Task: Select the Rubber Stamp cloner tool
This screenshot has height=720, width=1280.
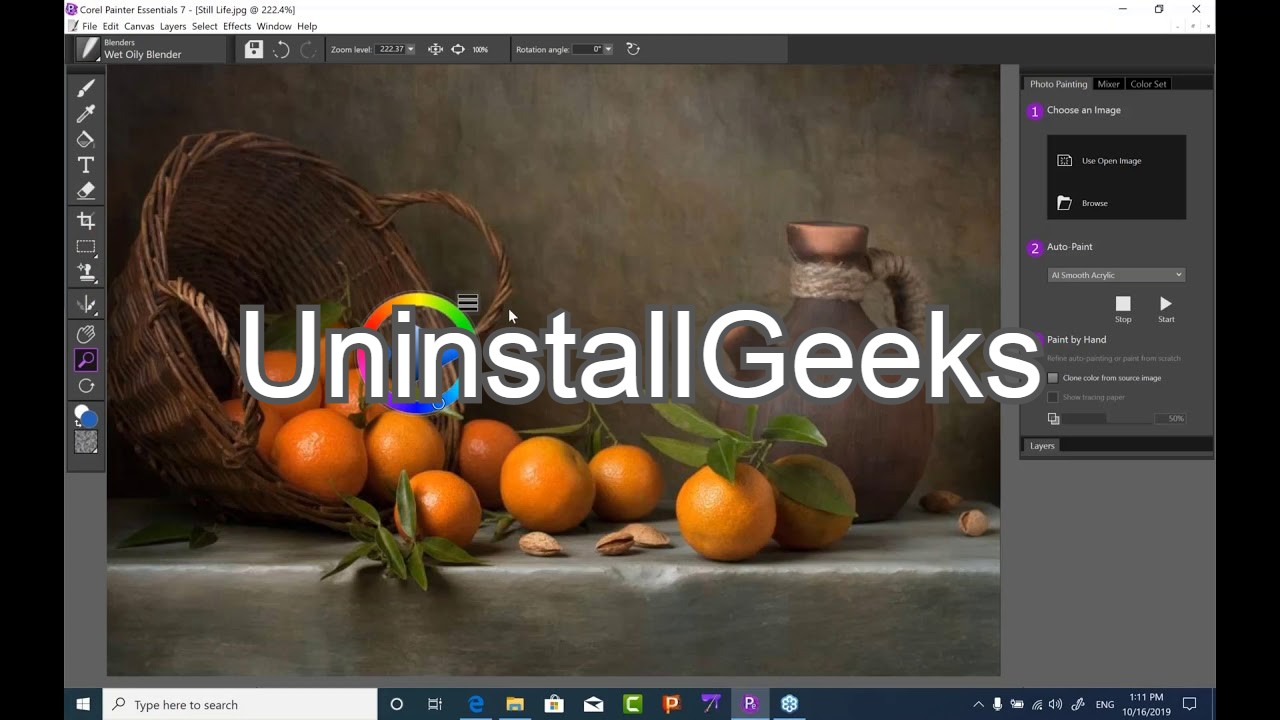Action: (x=86, y=272)
